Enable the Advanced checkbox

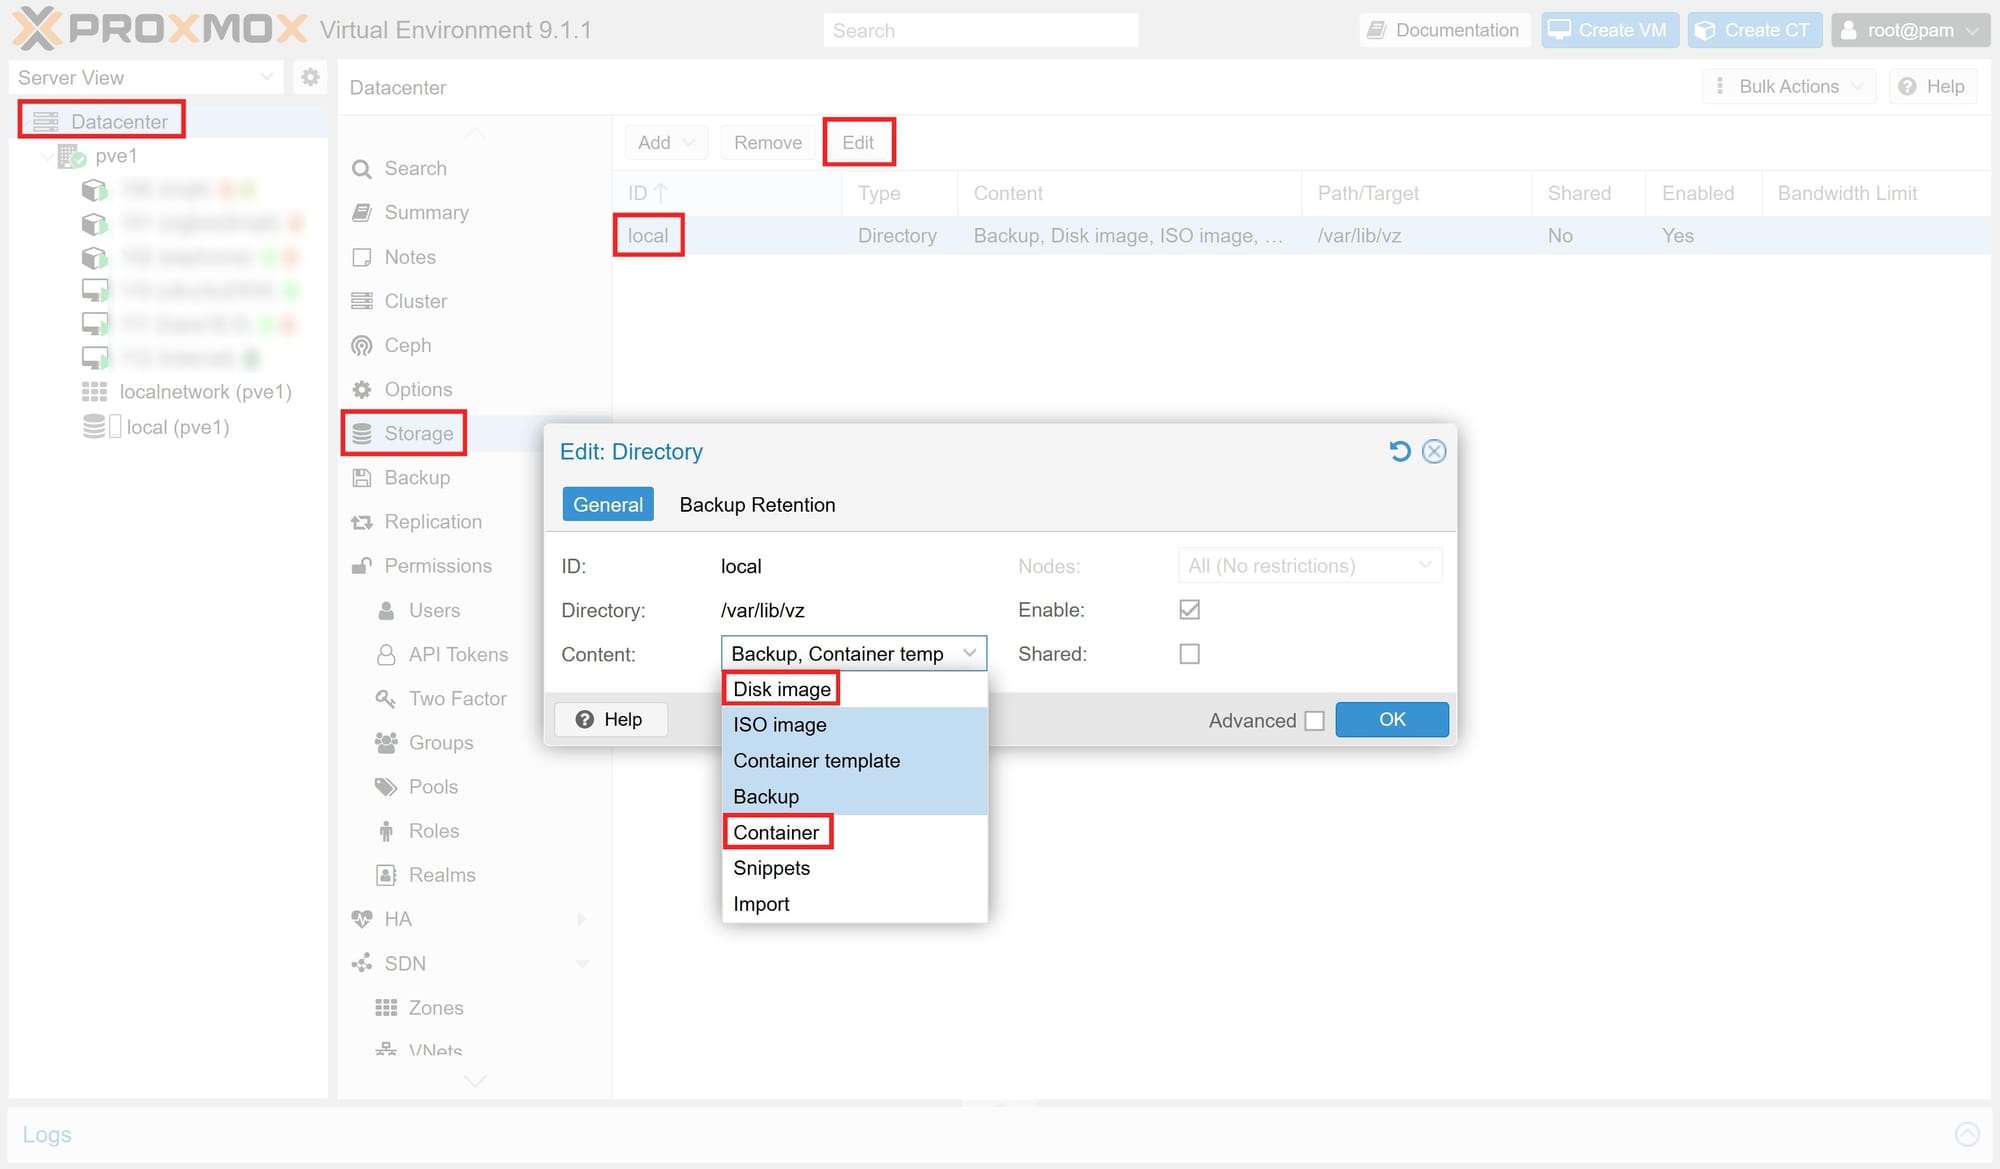tap(1314, 720)
